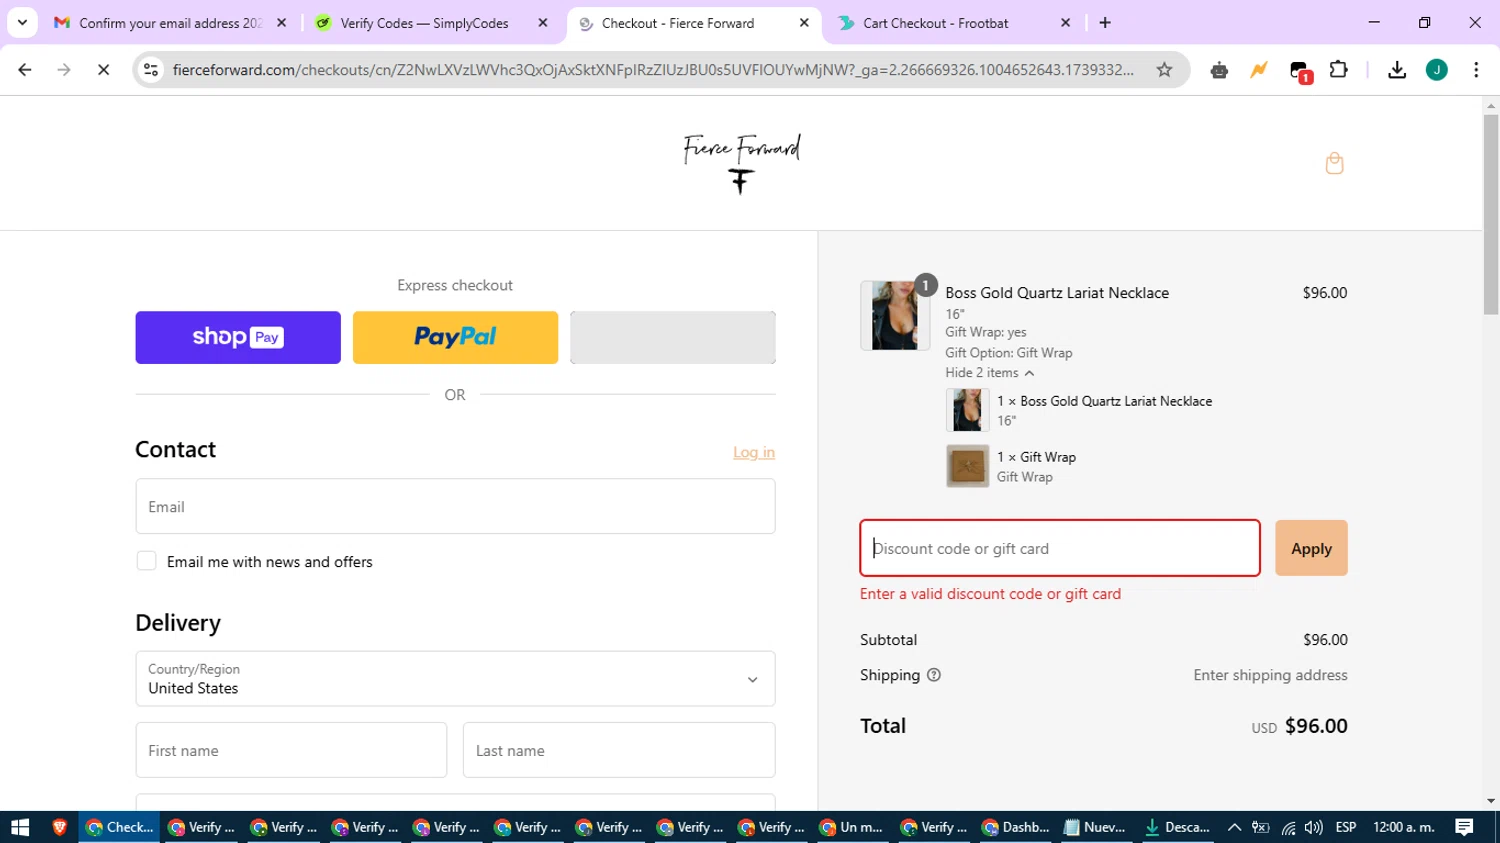
Task: Close the Verify Codes SimplyCodes tab
Action: [x=543, y=23]
